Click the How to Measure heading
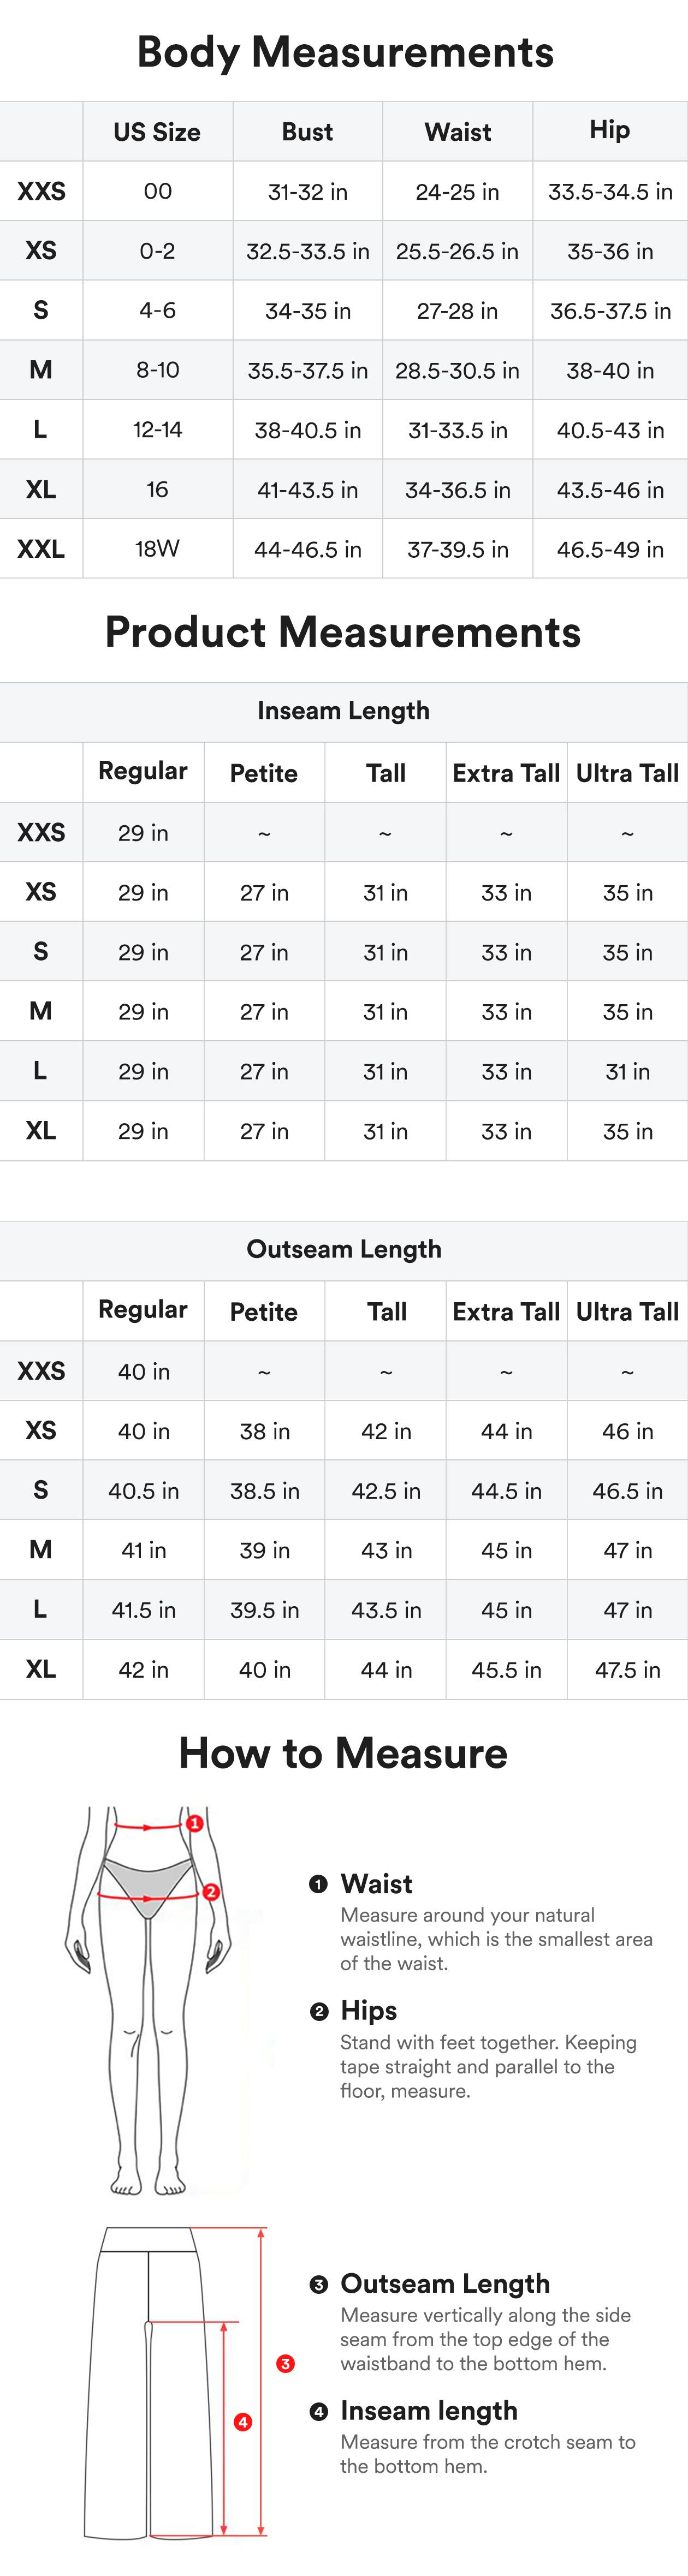 coord(343,1753)
